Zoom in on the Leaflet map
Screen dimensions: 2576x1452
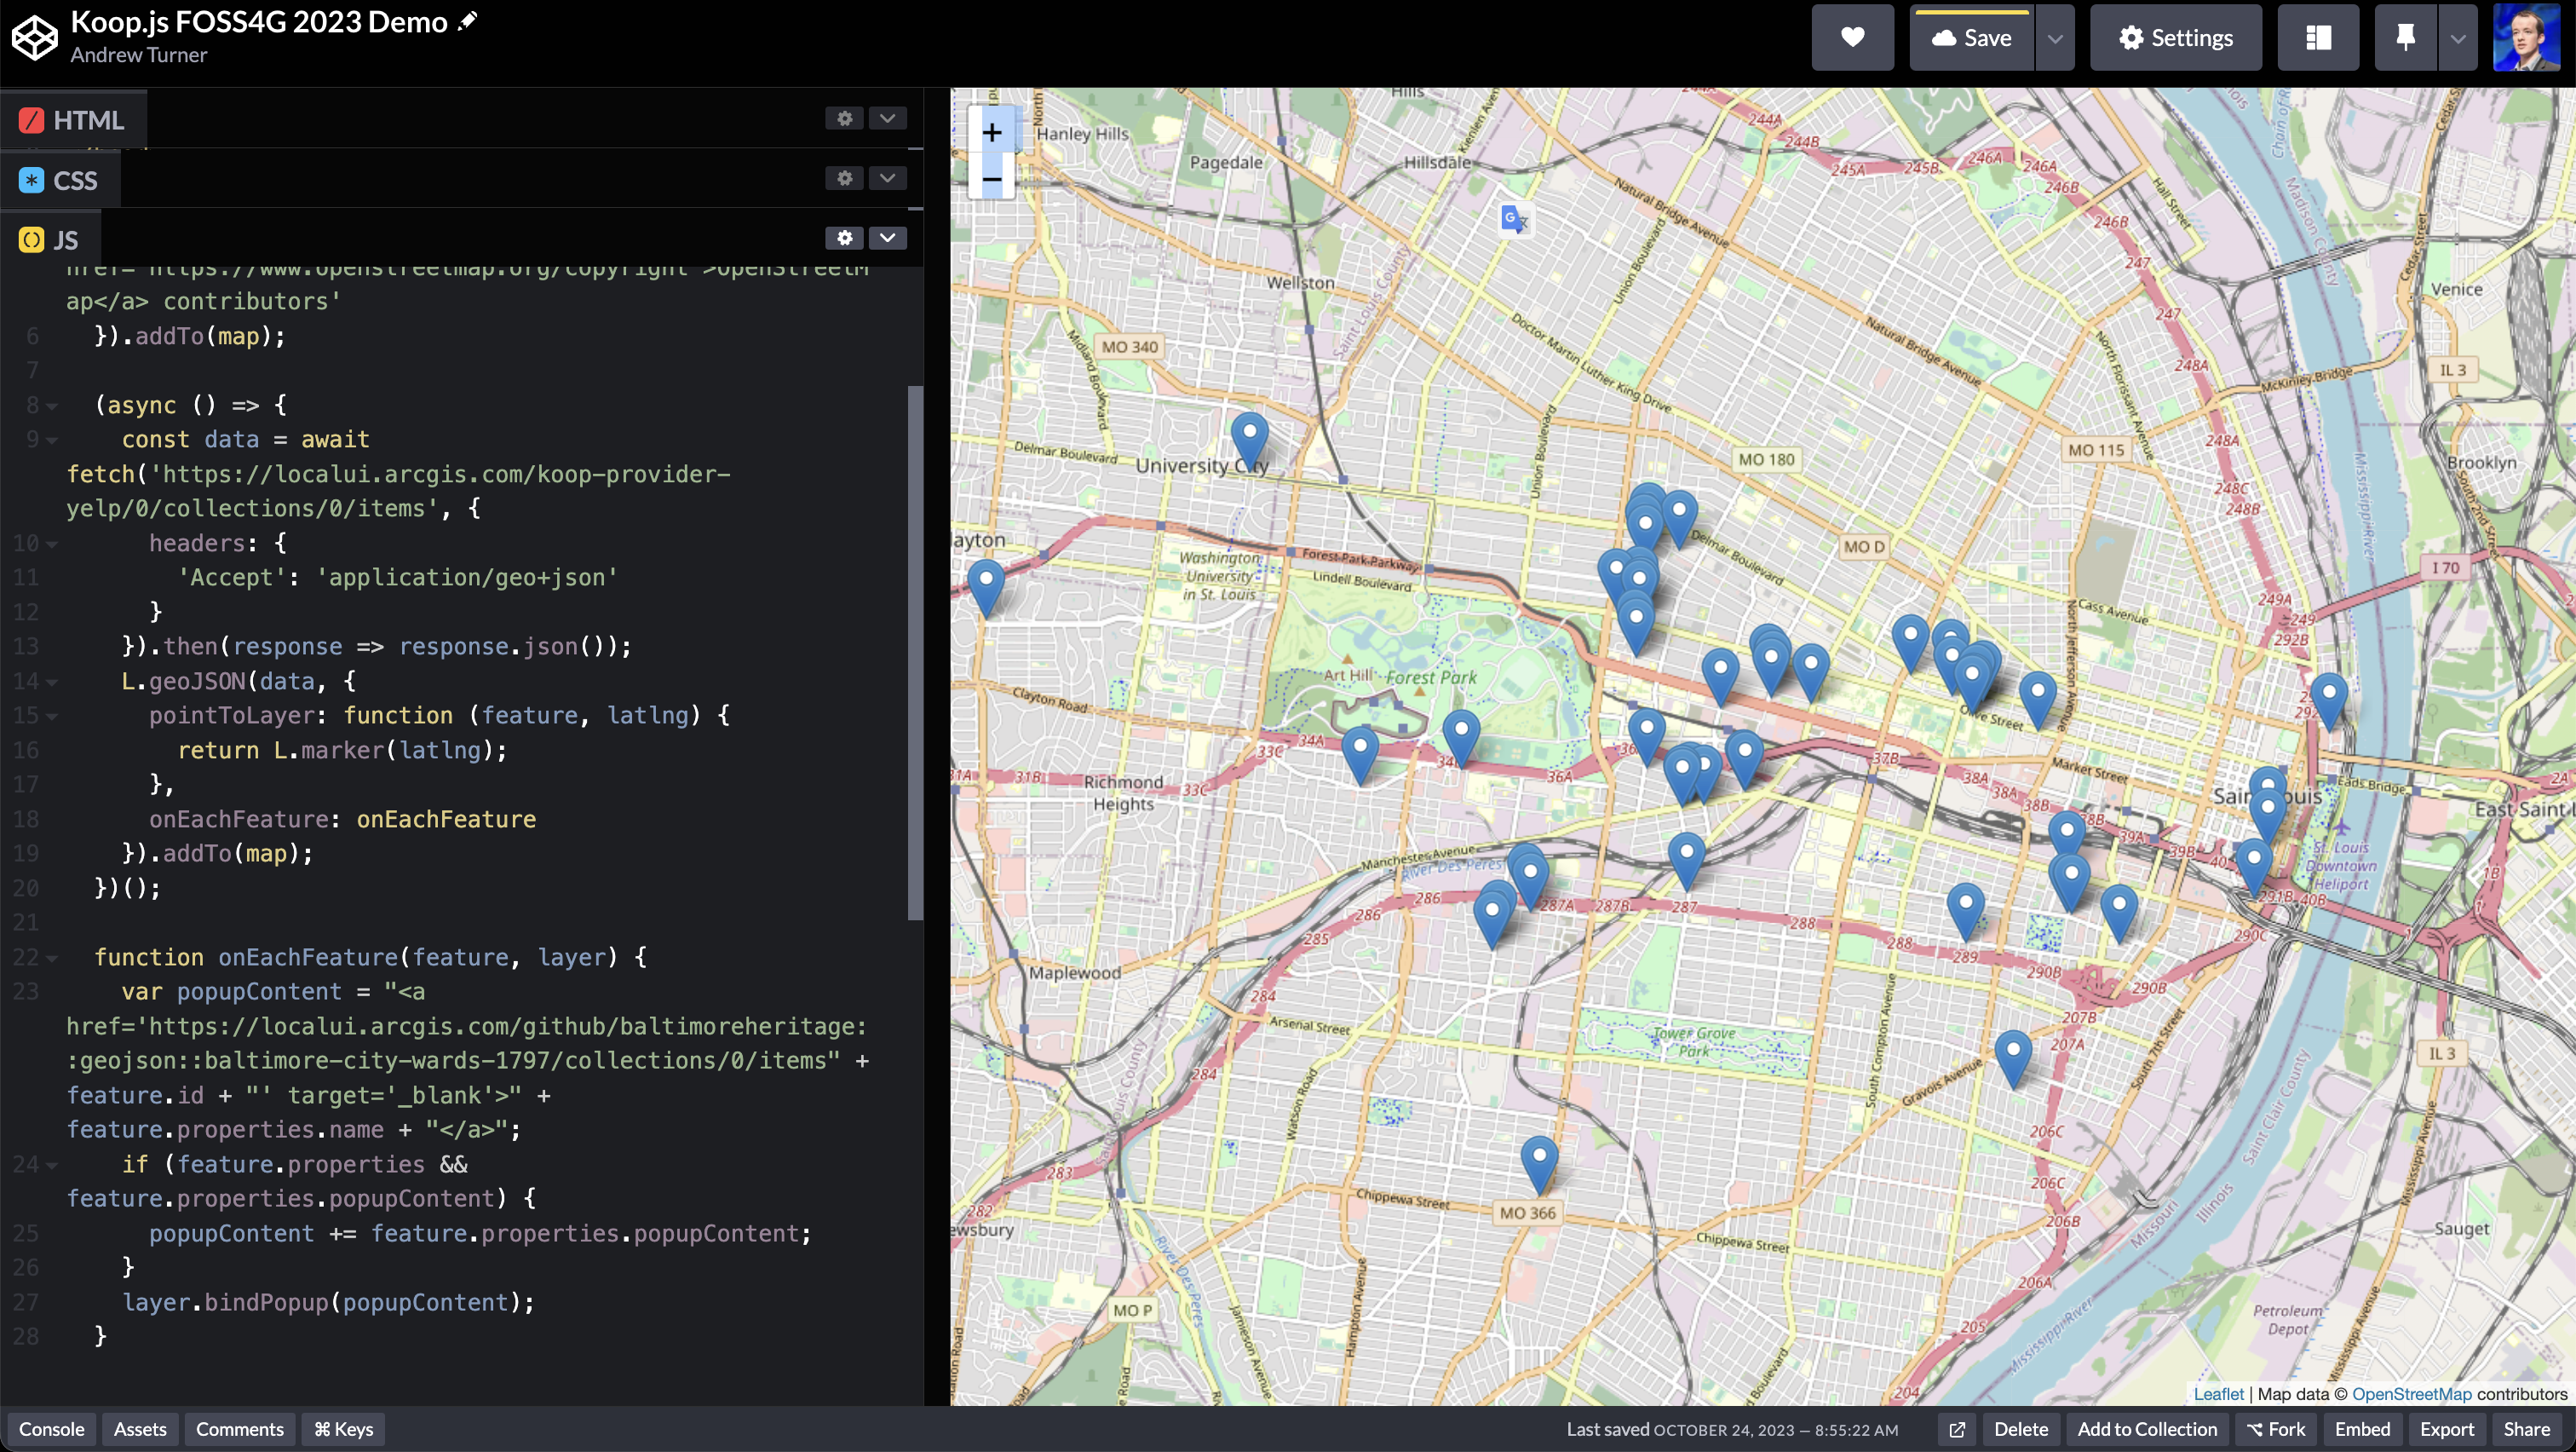coord(991,133)
